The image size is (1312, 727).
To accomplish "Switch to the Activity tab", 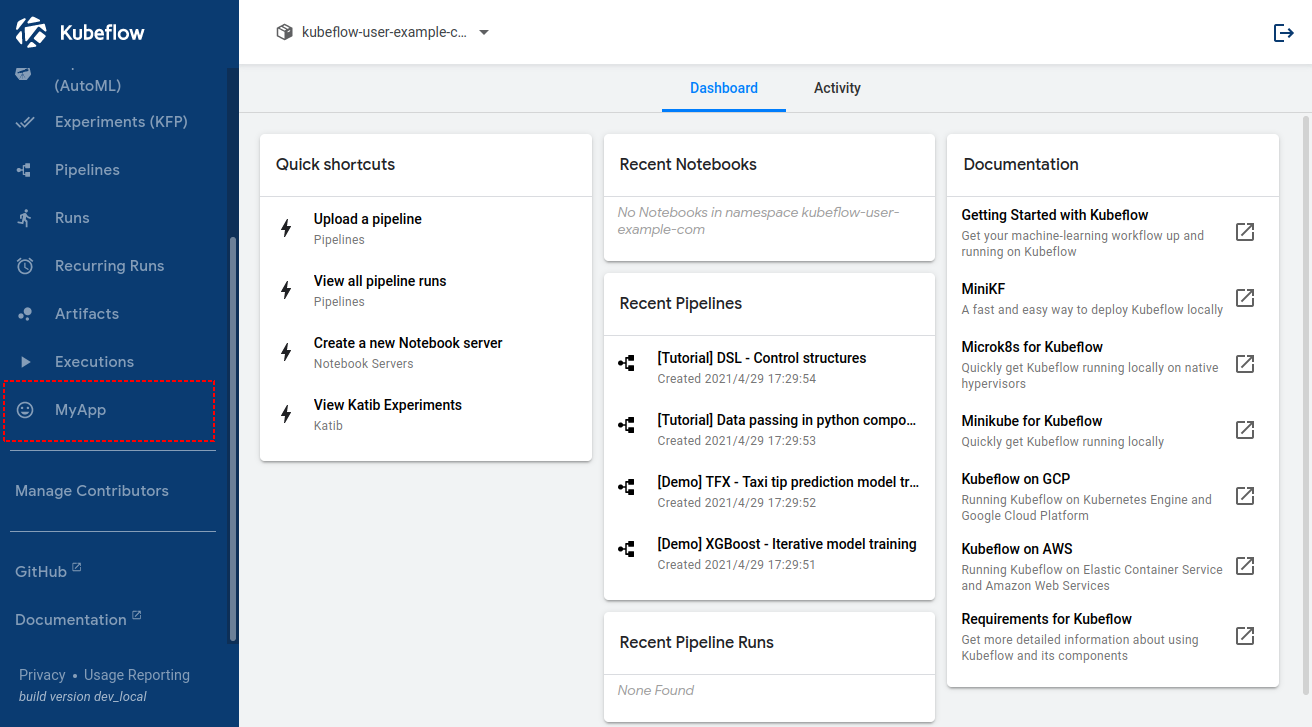I will tap(836, 88).
